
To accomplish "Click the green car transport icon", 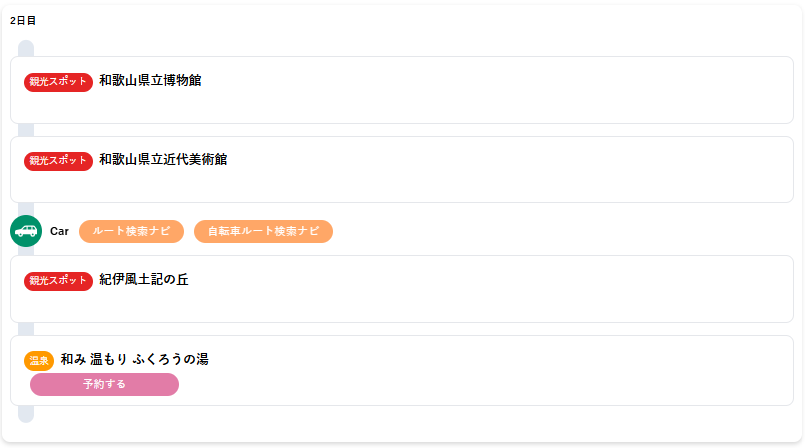I will tap(26, 231).
